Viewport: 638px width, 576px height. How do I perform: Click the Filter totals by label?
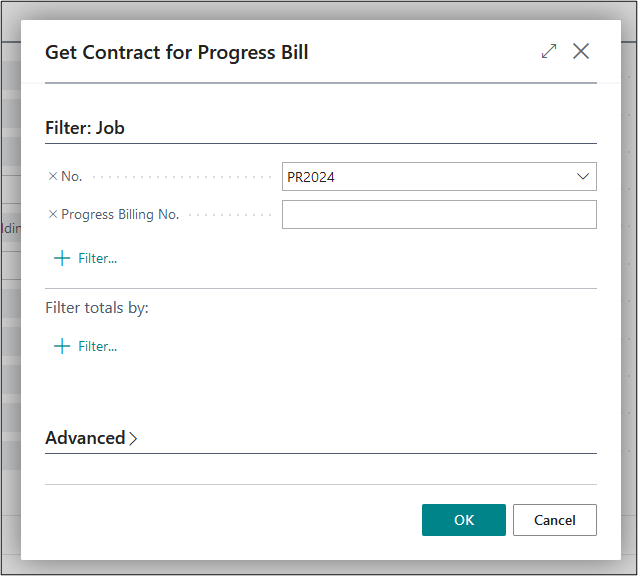(97, 308)
